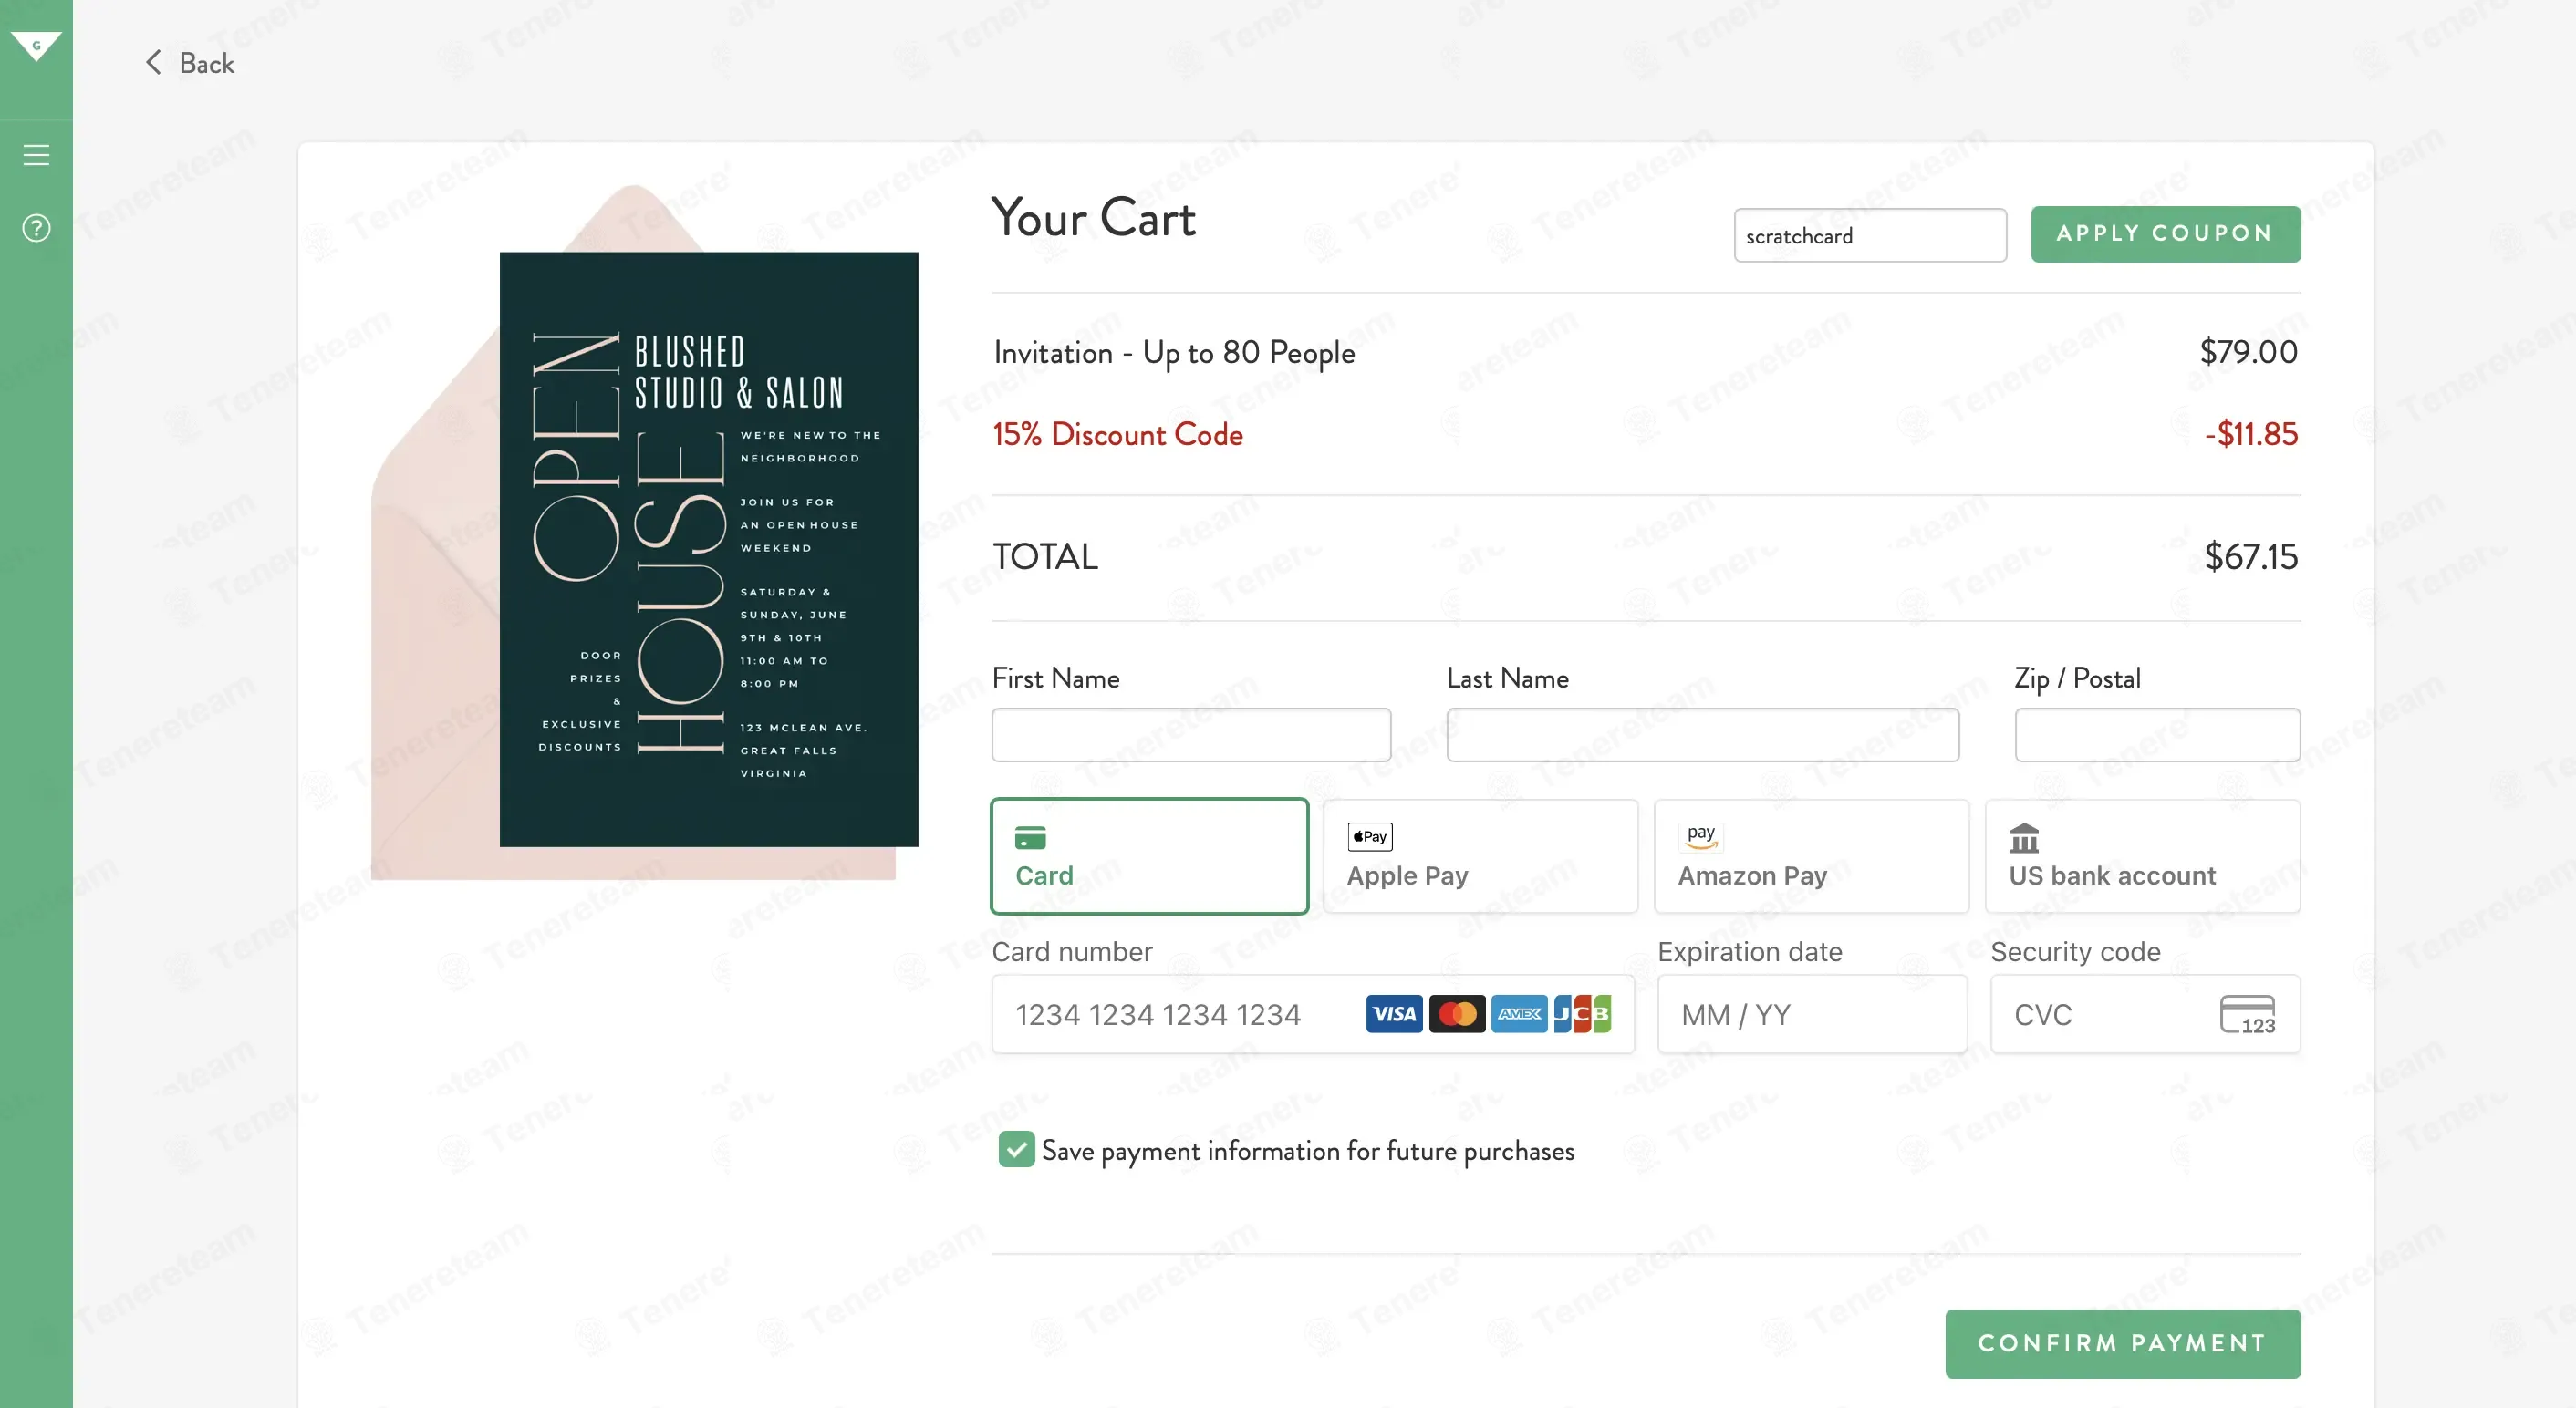This screenshot has width=2576, height=1408.
Task: Click the Greenvelope logo in sidebar
Action: (x=36, y=46)
